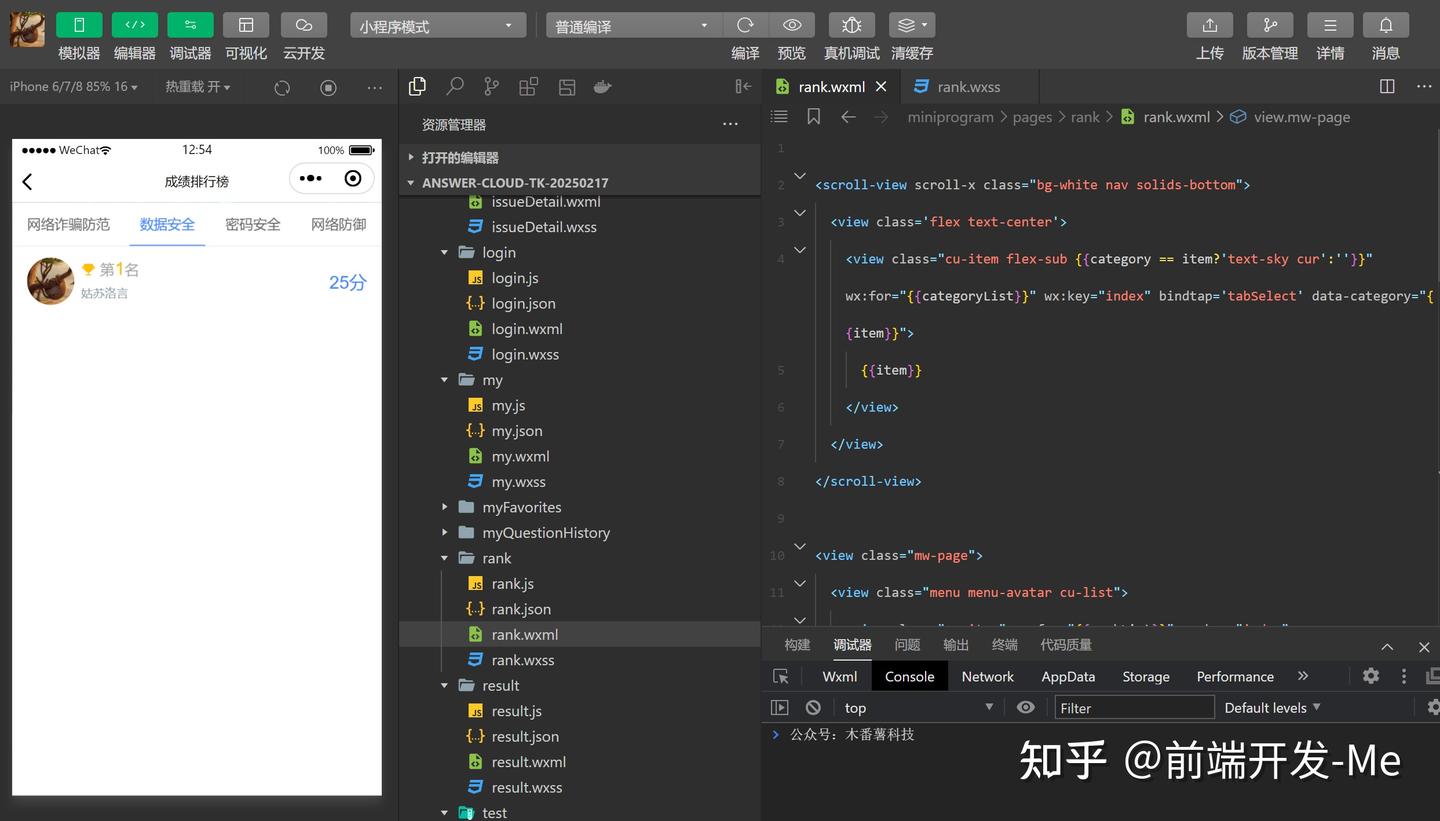Open the Network devtools tab
The width and height of the screenshot is (1440, 821).
[988, 677]
